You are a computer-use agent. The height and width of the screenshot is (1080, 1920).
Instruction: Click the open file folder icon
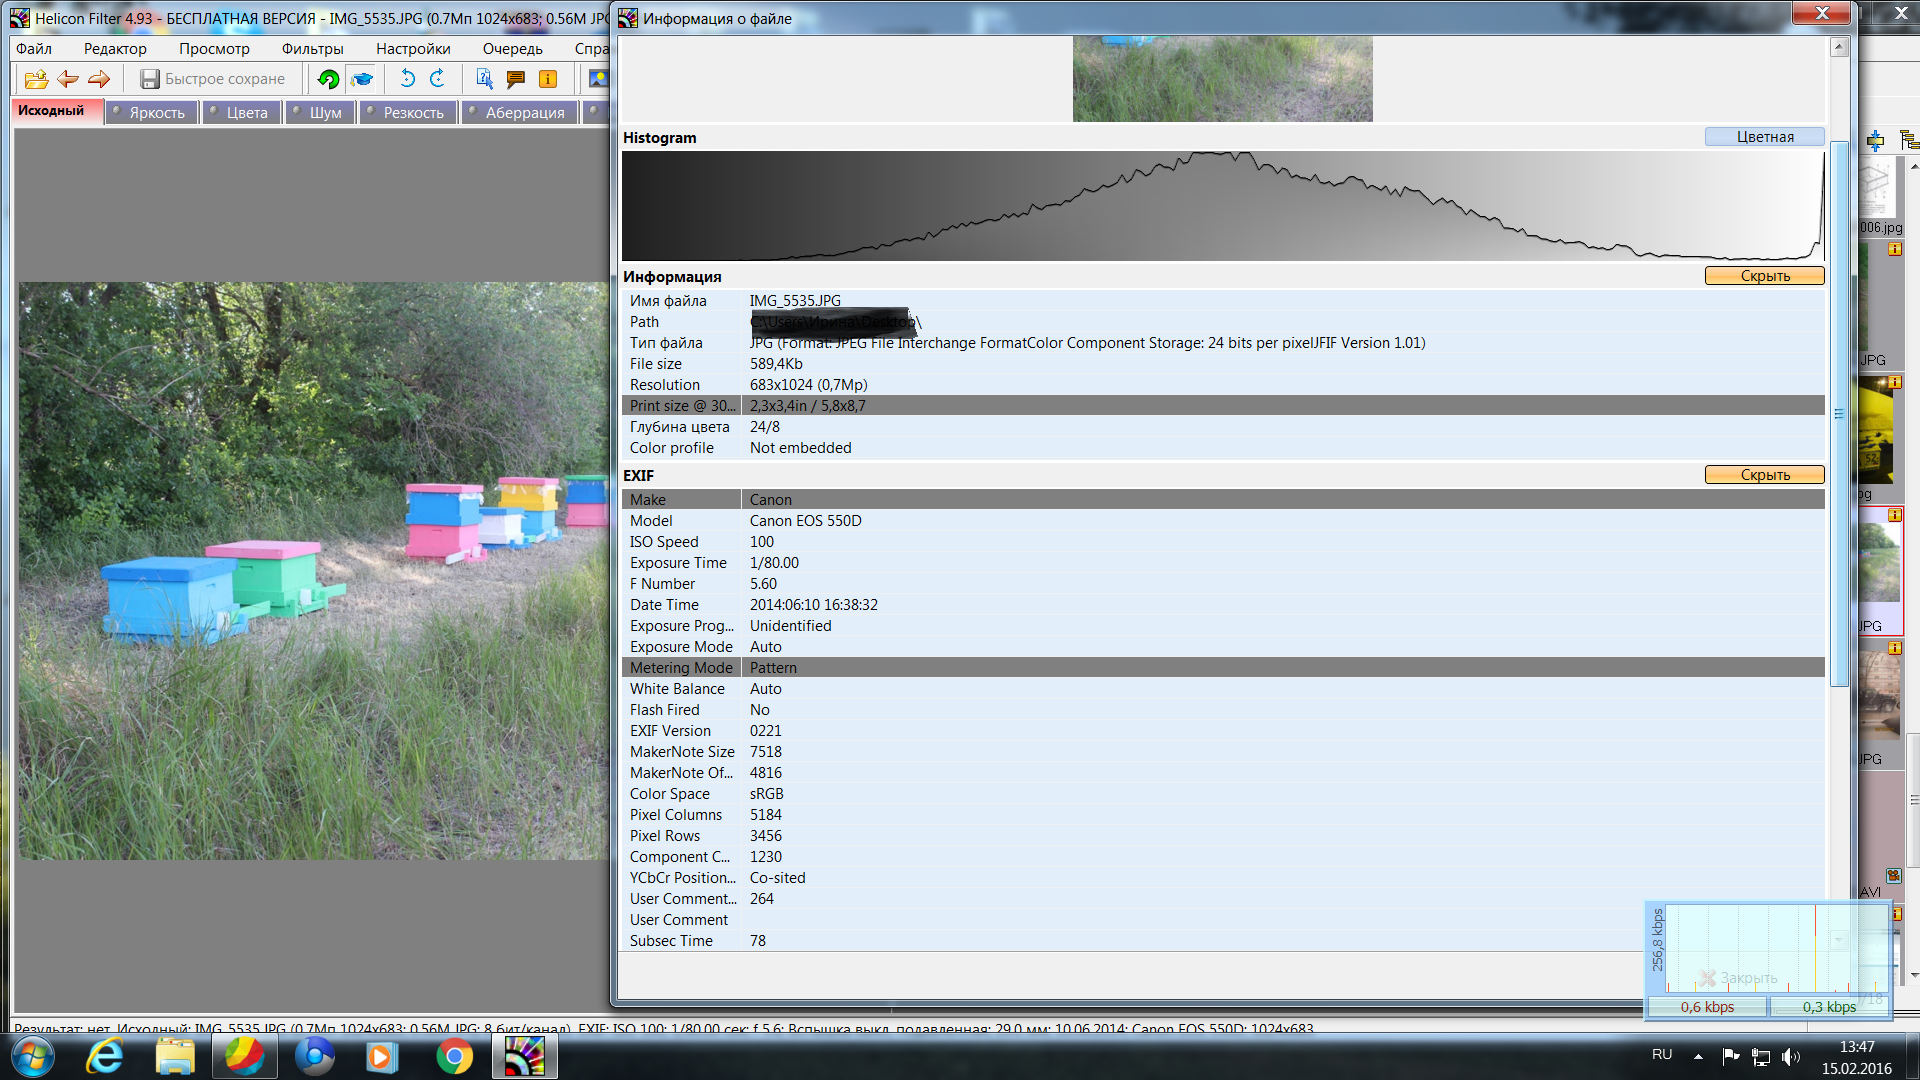[36, 79]
